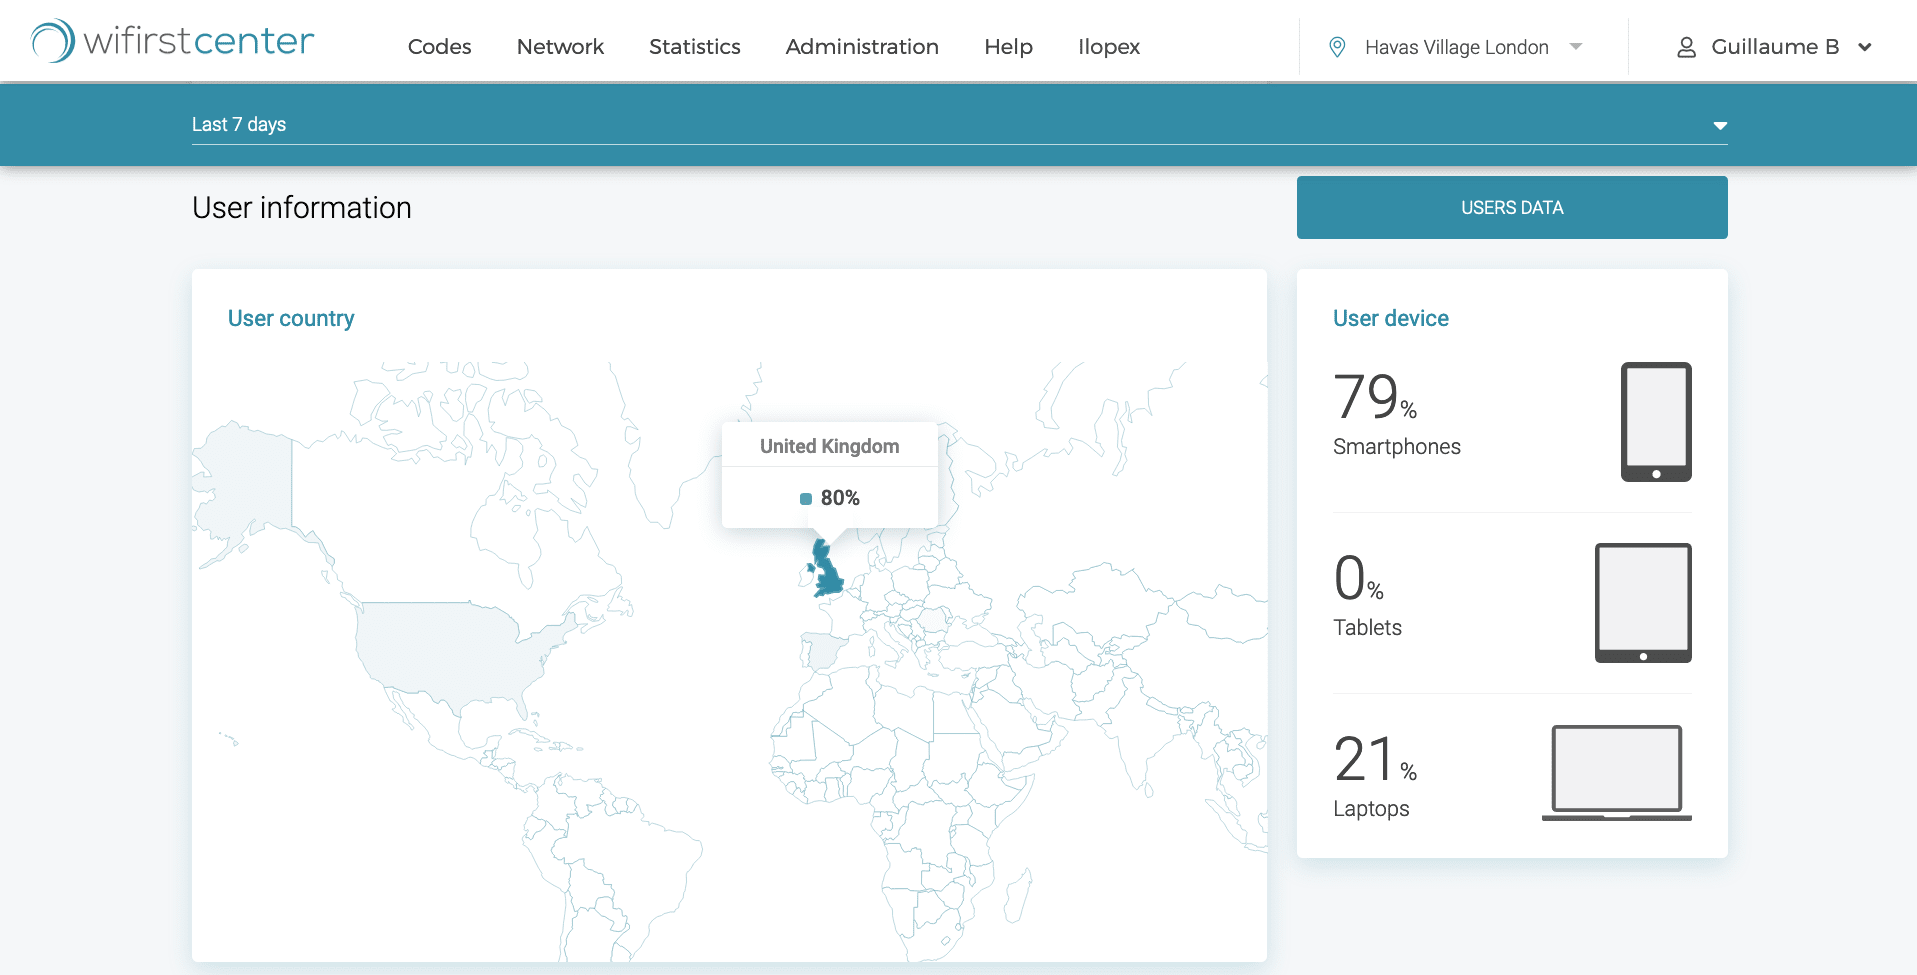
Task: Click the User information heading
Action: click(302, 208)
